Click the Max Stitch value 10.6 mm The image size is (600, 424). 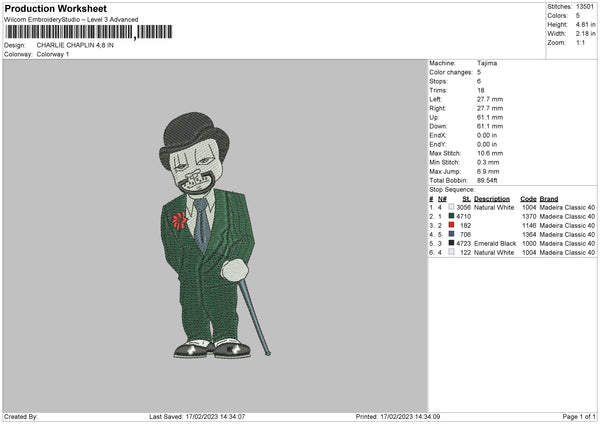pyautogui.click(x=490, y=153)
